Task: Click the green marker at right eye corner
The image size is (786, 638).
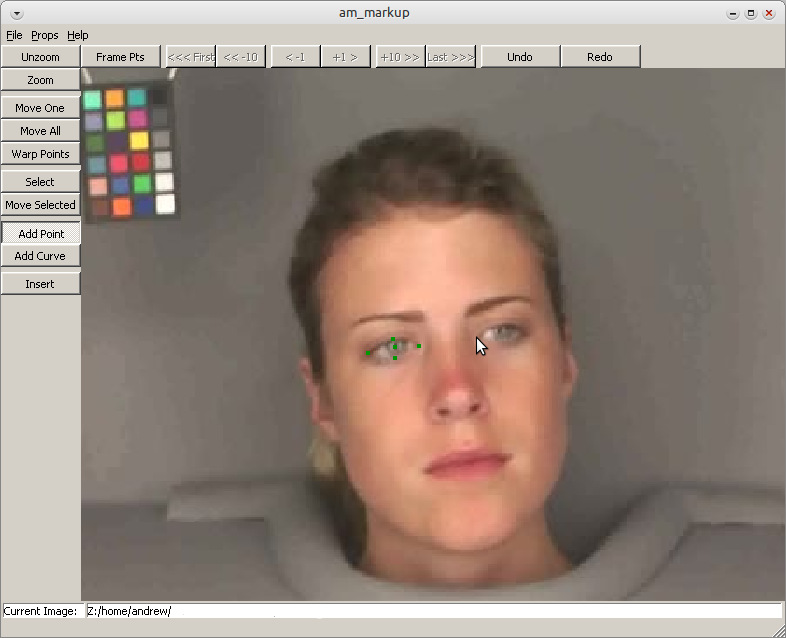Action: pos(419,346)
